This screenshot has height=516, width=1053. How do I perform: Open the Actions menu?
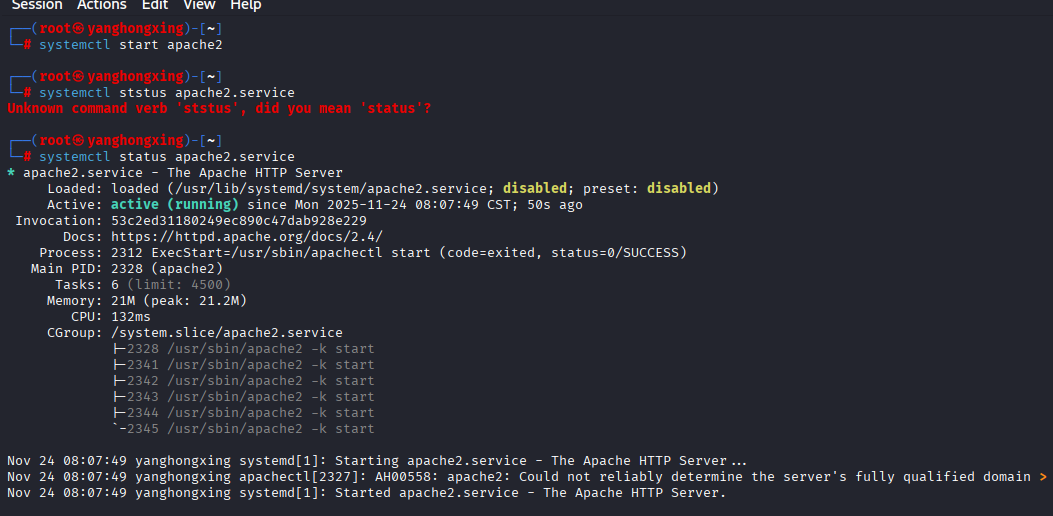pos(102,5)
